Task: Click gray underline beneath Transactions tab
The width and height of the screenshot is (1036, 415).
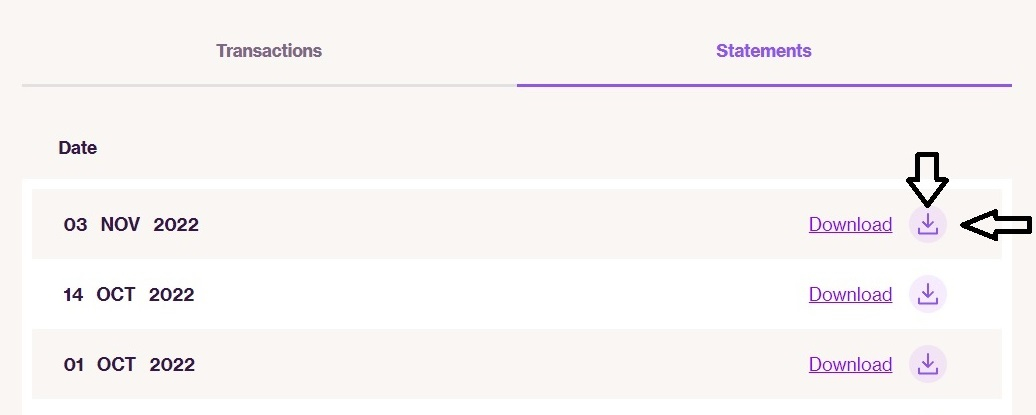Action: click(x=269, y=85)
